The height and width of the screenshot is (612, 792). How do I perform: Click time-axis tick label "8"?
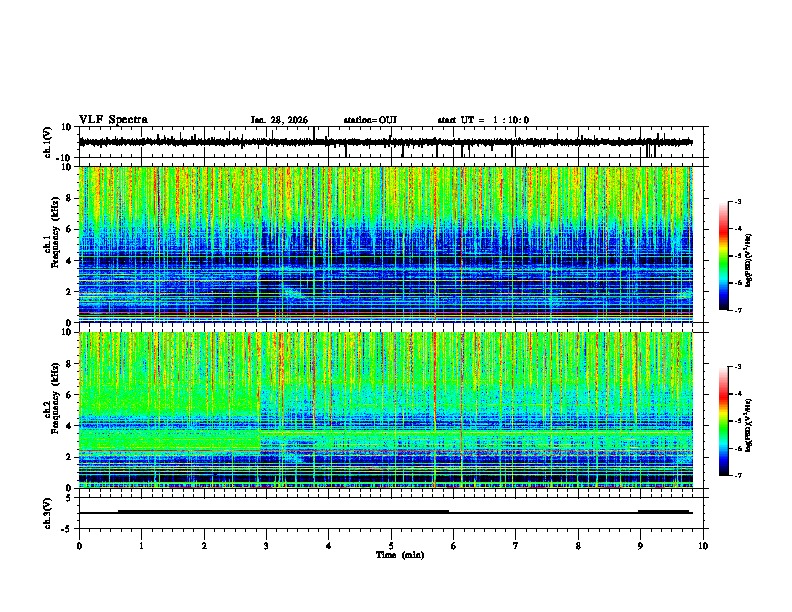pos(578,546)
